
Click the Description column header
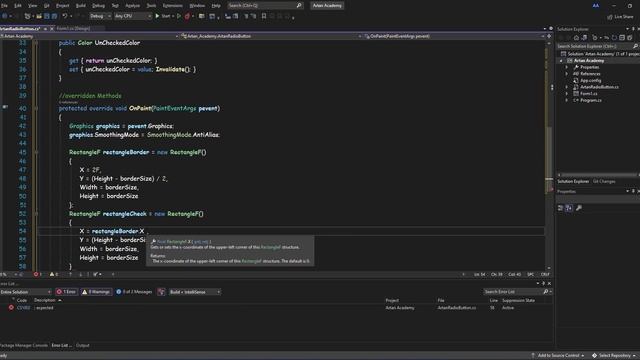(x=45, y=300)
